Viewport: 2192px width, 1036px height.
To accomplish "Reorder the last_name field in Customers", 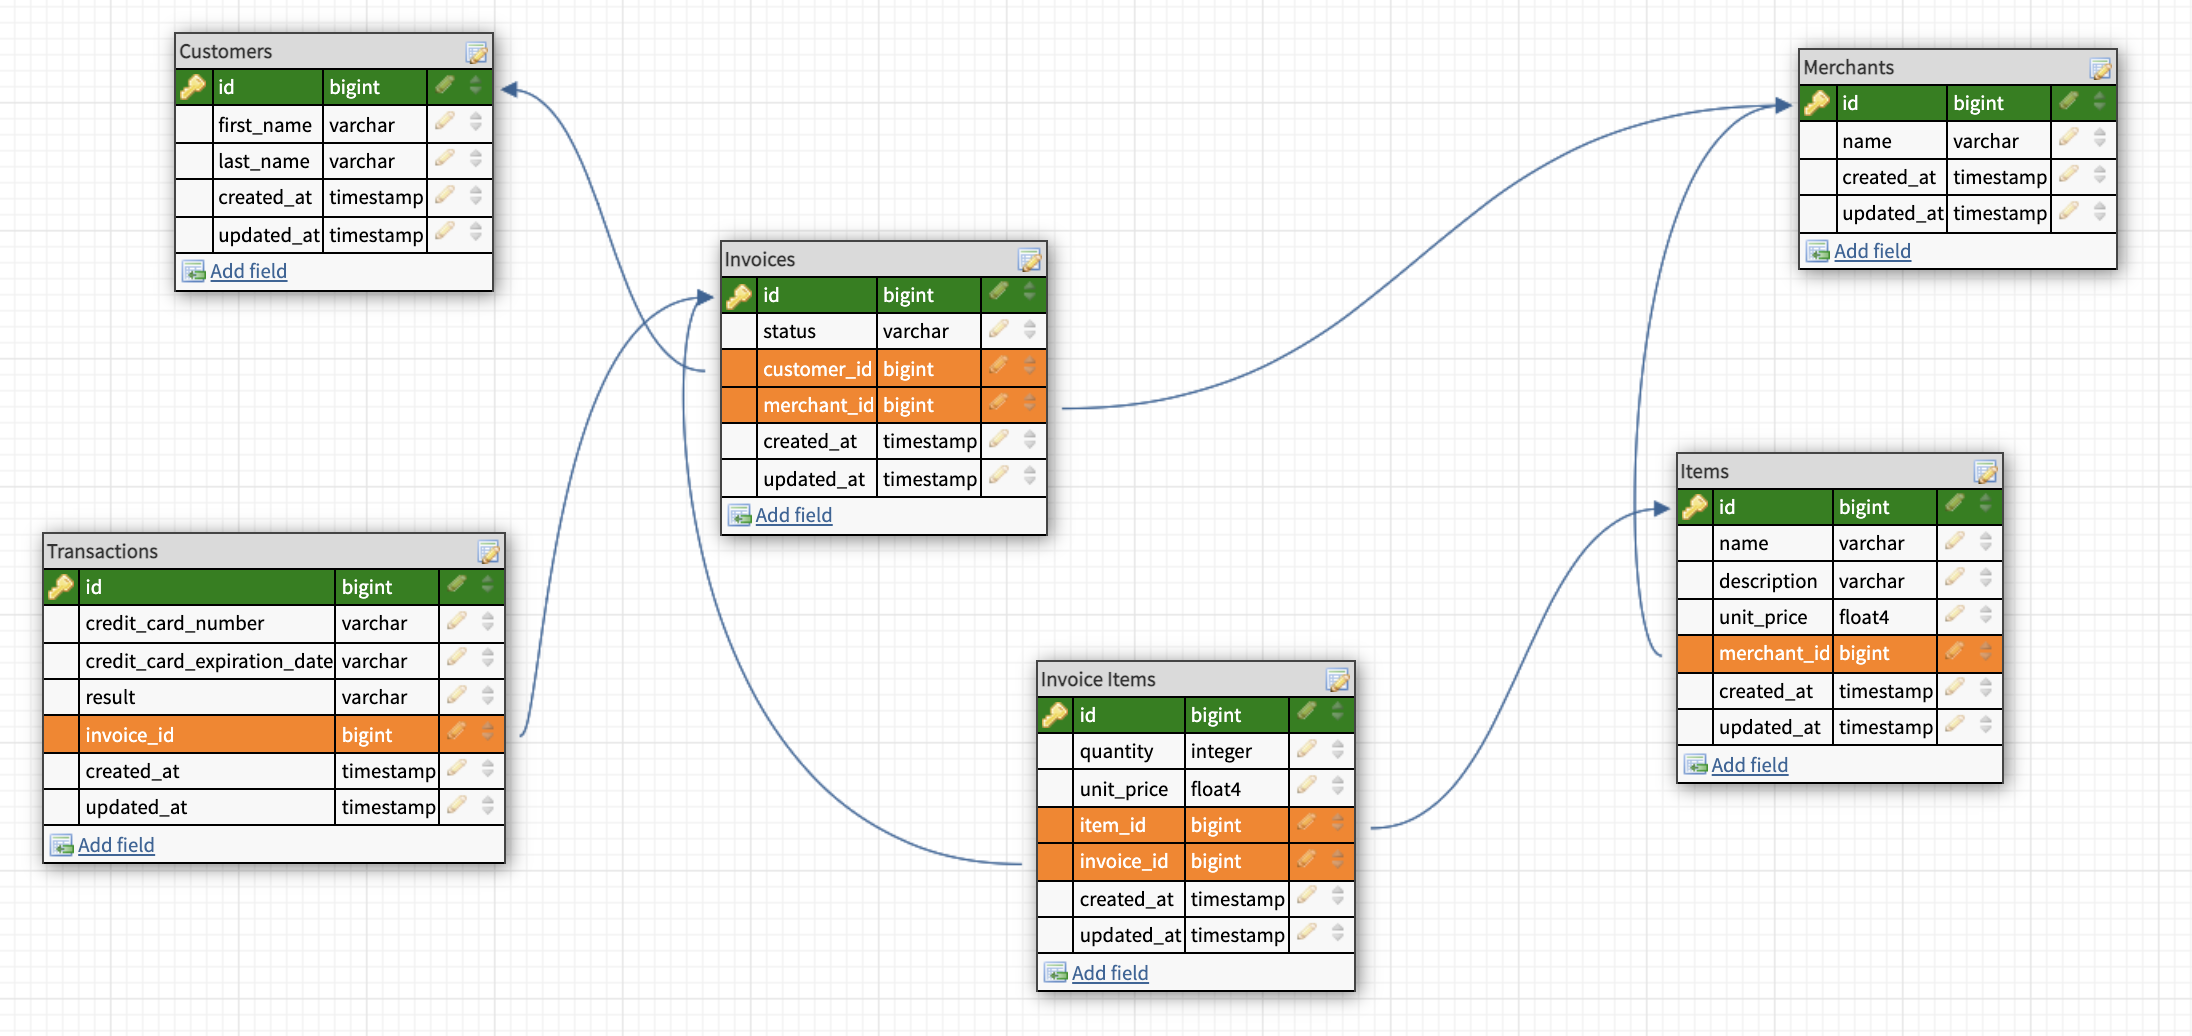I will tap(476, 159).
